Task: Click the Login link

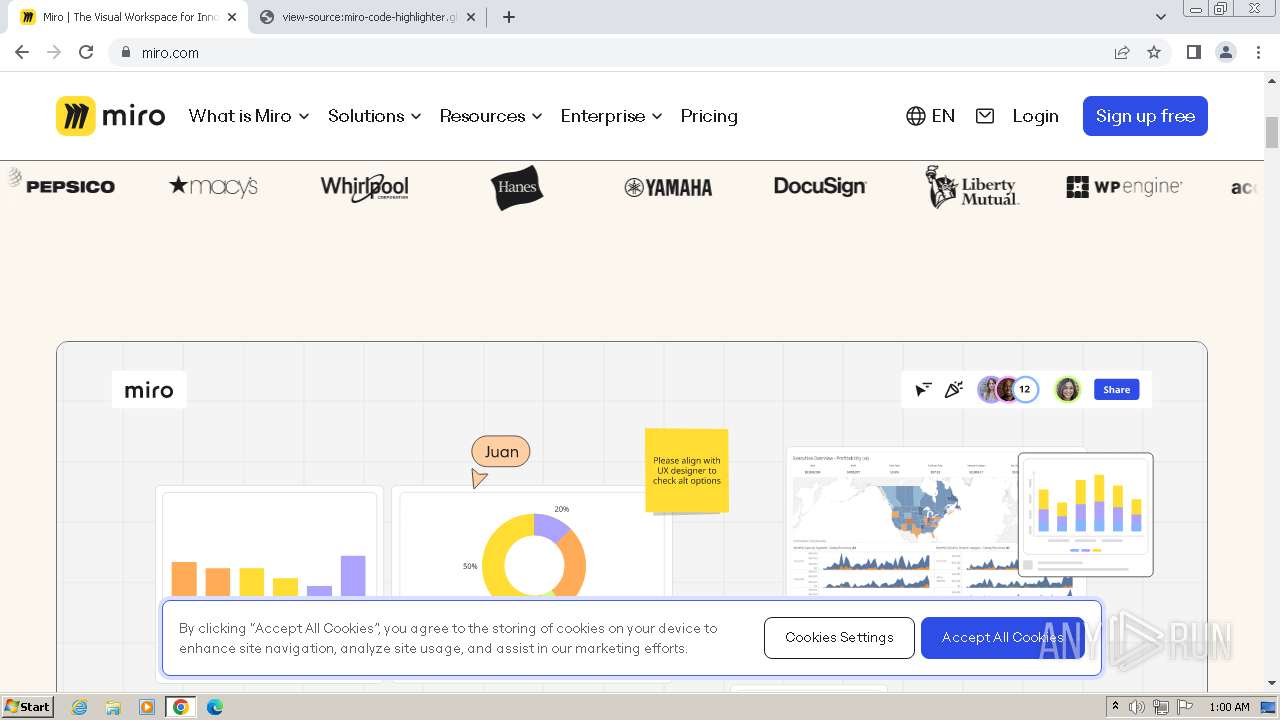Action: [1035, 116]
